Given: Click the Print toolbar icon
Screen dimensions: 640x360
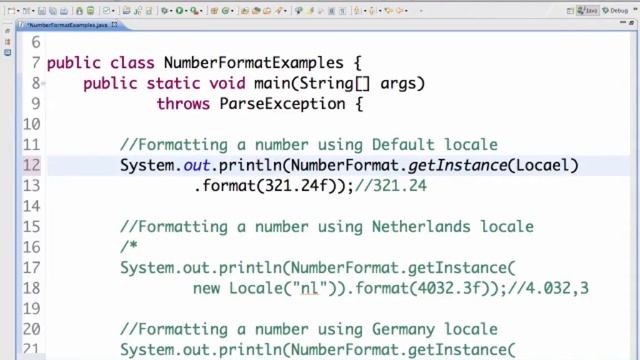Looking at the screenshot, I should tap(64, 11).
